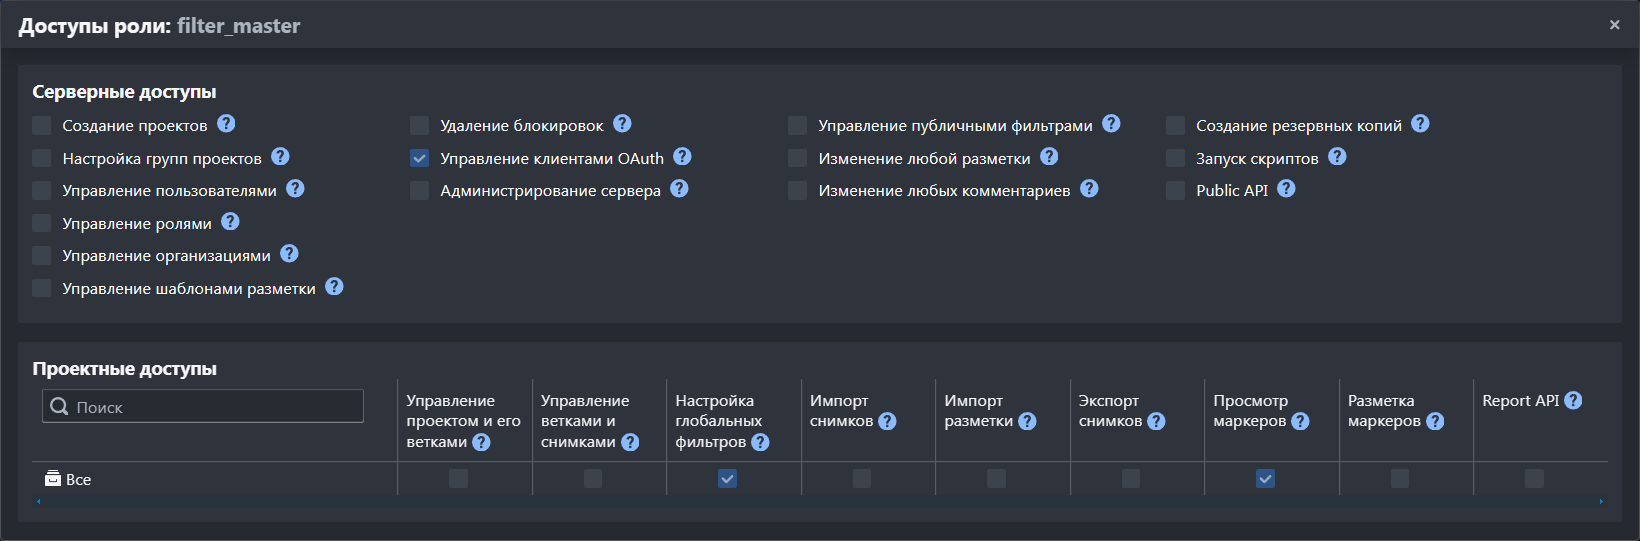This screenshot has height=541, width=1640.
Task: Show help for Управление шаблонами разметки
Action: (334, 287)
